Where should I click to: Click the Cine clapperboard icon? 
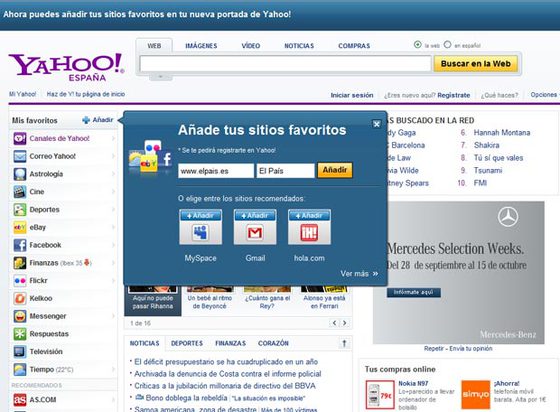tap(20, 192)
